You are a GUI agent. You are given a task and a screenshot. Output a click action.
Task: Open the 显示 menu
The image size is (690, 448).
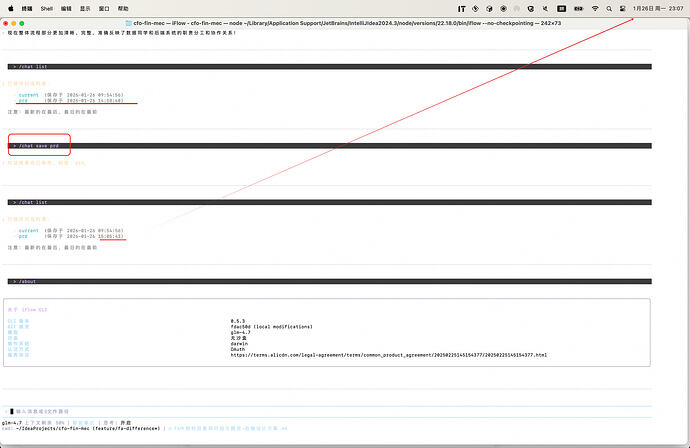86,8
